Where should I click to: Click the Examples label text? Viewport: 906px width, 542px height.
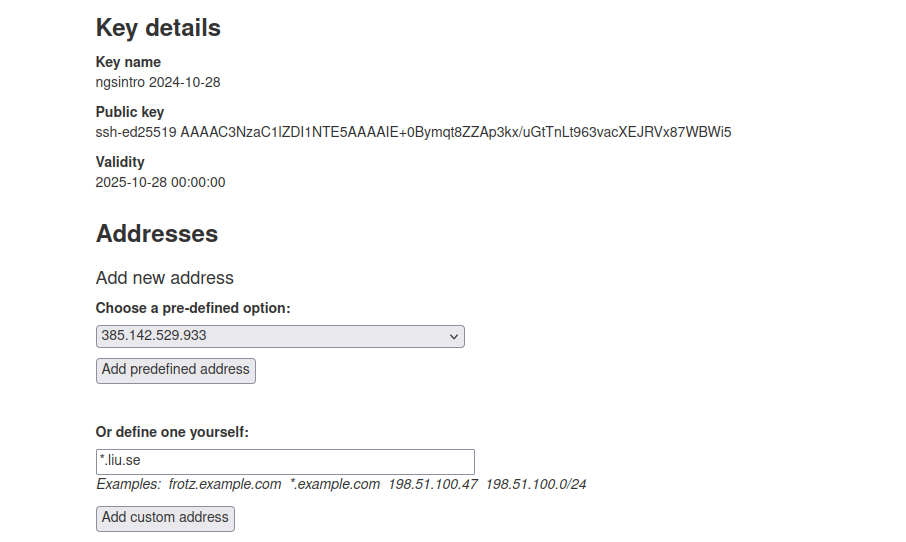click(128, 484)
